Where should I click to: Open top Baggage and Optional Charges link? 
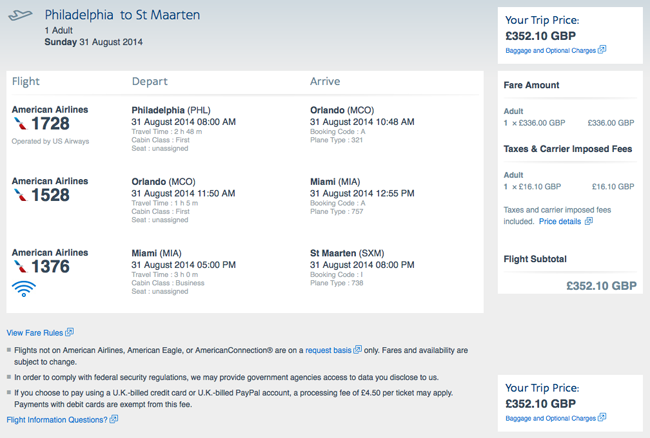point(551,51)
